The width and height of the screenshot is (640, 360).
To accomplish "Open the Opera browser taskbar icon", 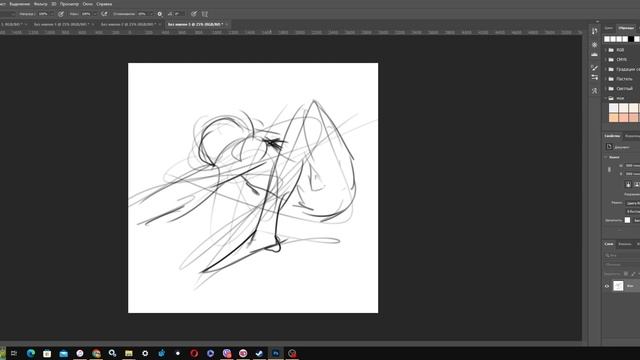I will (x=194, y=353).
